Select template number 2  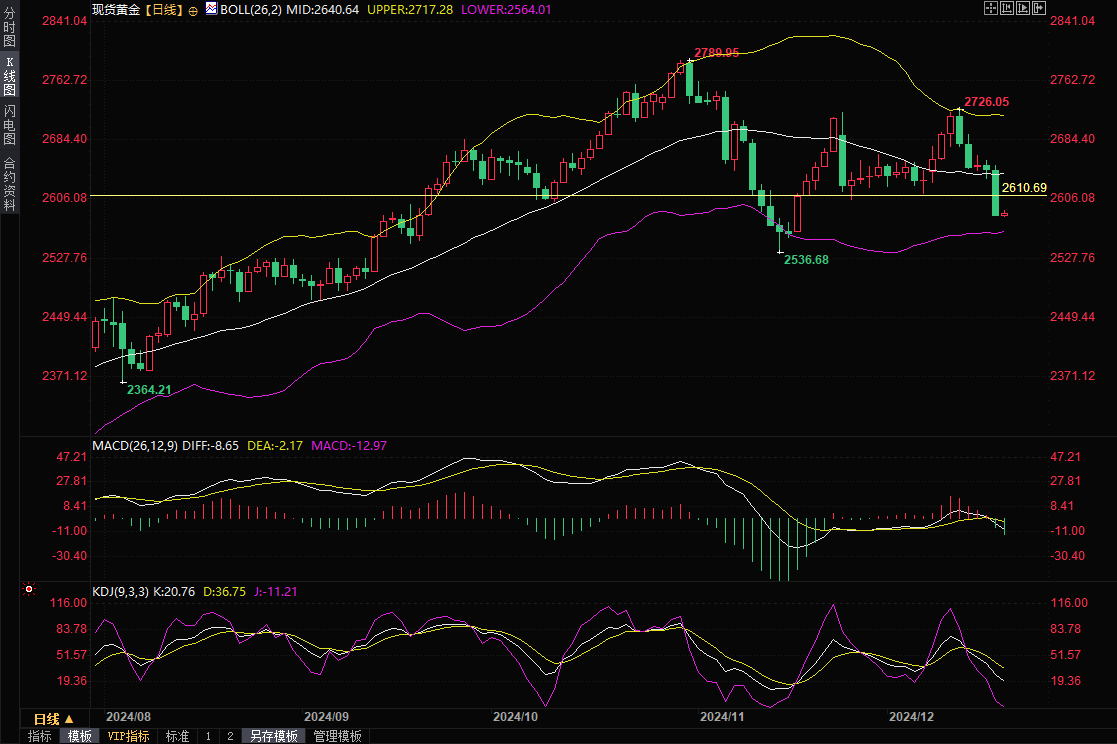(230, 736)
